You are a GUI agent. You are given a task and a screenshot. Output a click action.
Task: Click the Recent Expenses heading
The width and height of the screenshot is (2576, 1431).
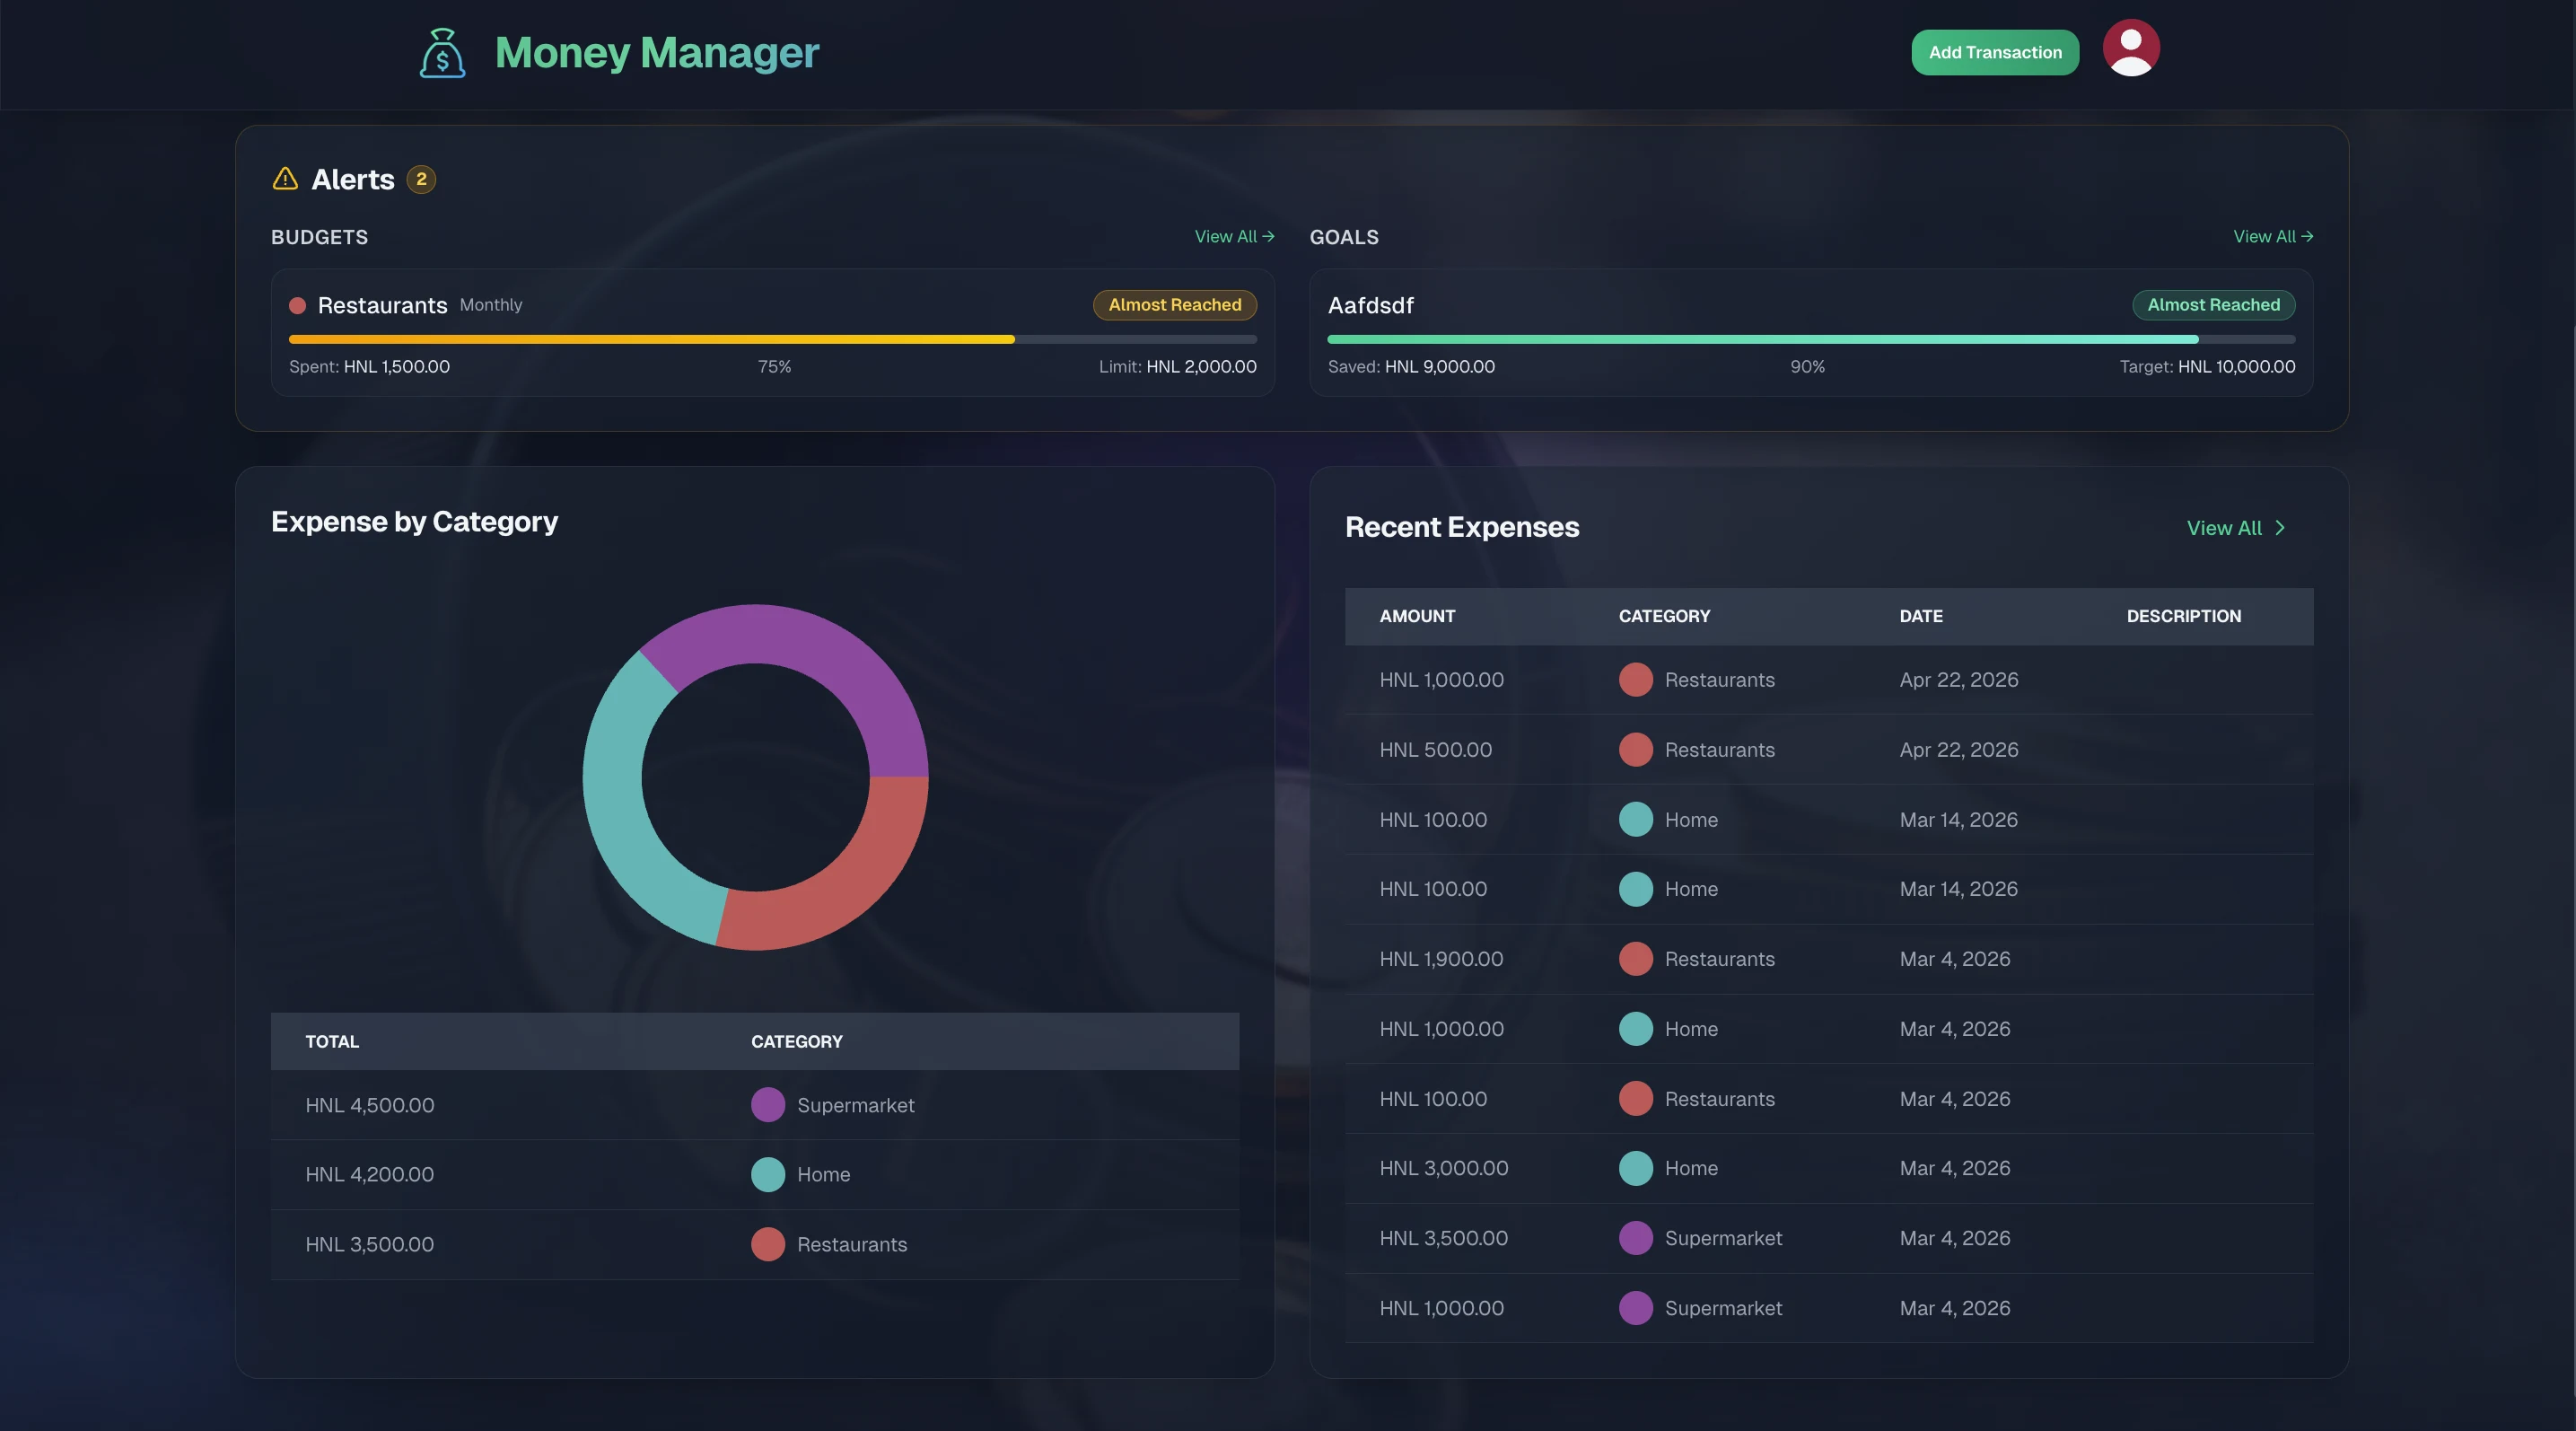1462,527
